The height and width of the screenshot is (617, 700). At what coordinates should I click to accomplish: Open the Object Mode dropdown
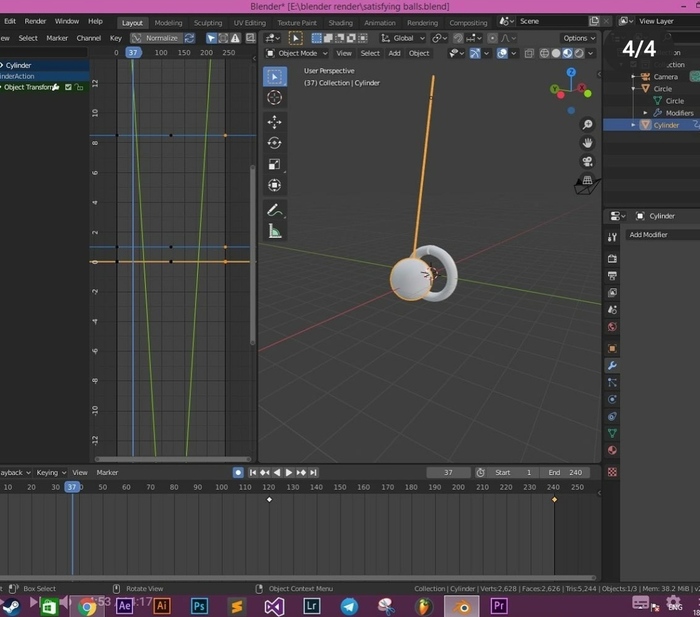click(301, 53)
